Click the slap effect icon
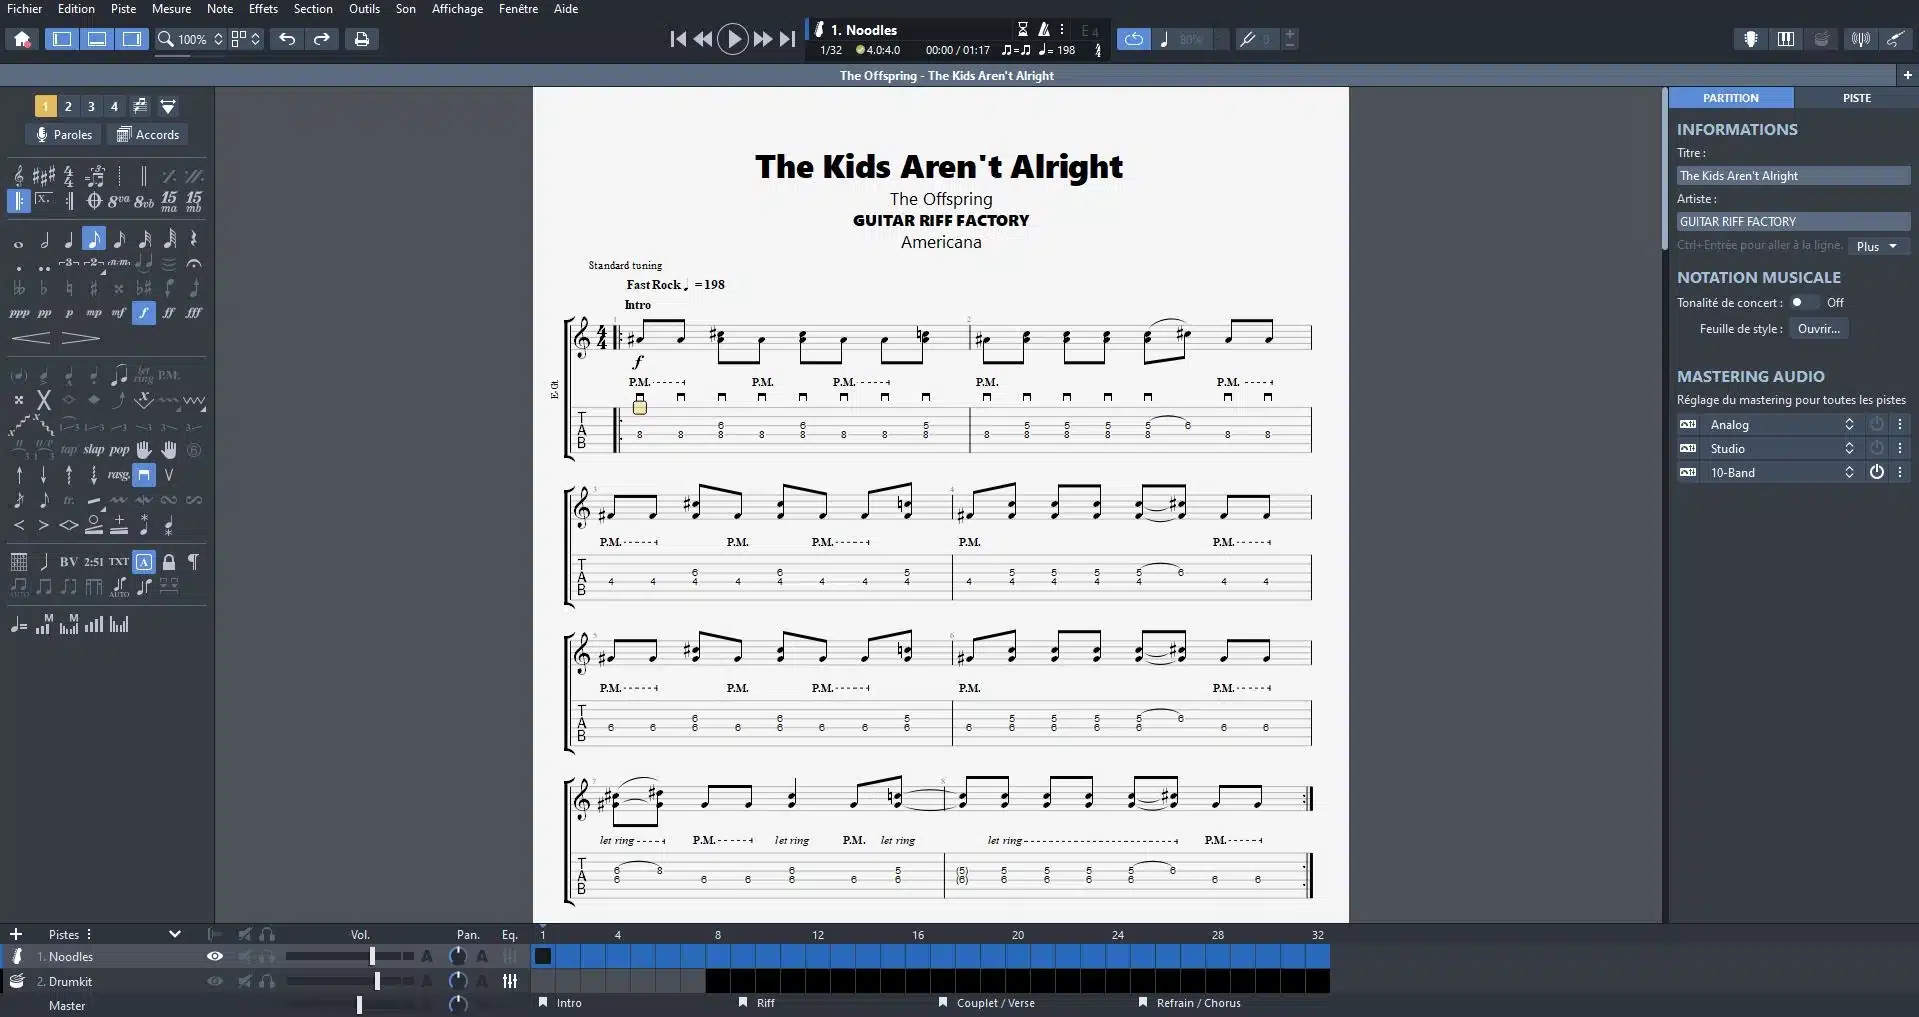This screenshot has width=1919, height=1017. click(x=94, y=449)
